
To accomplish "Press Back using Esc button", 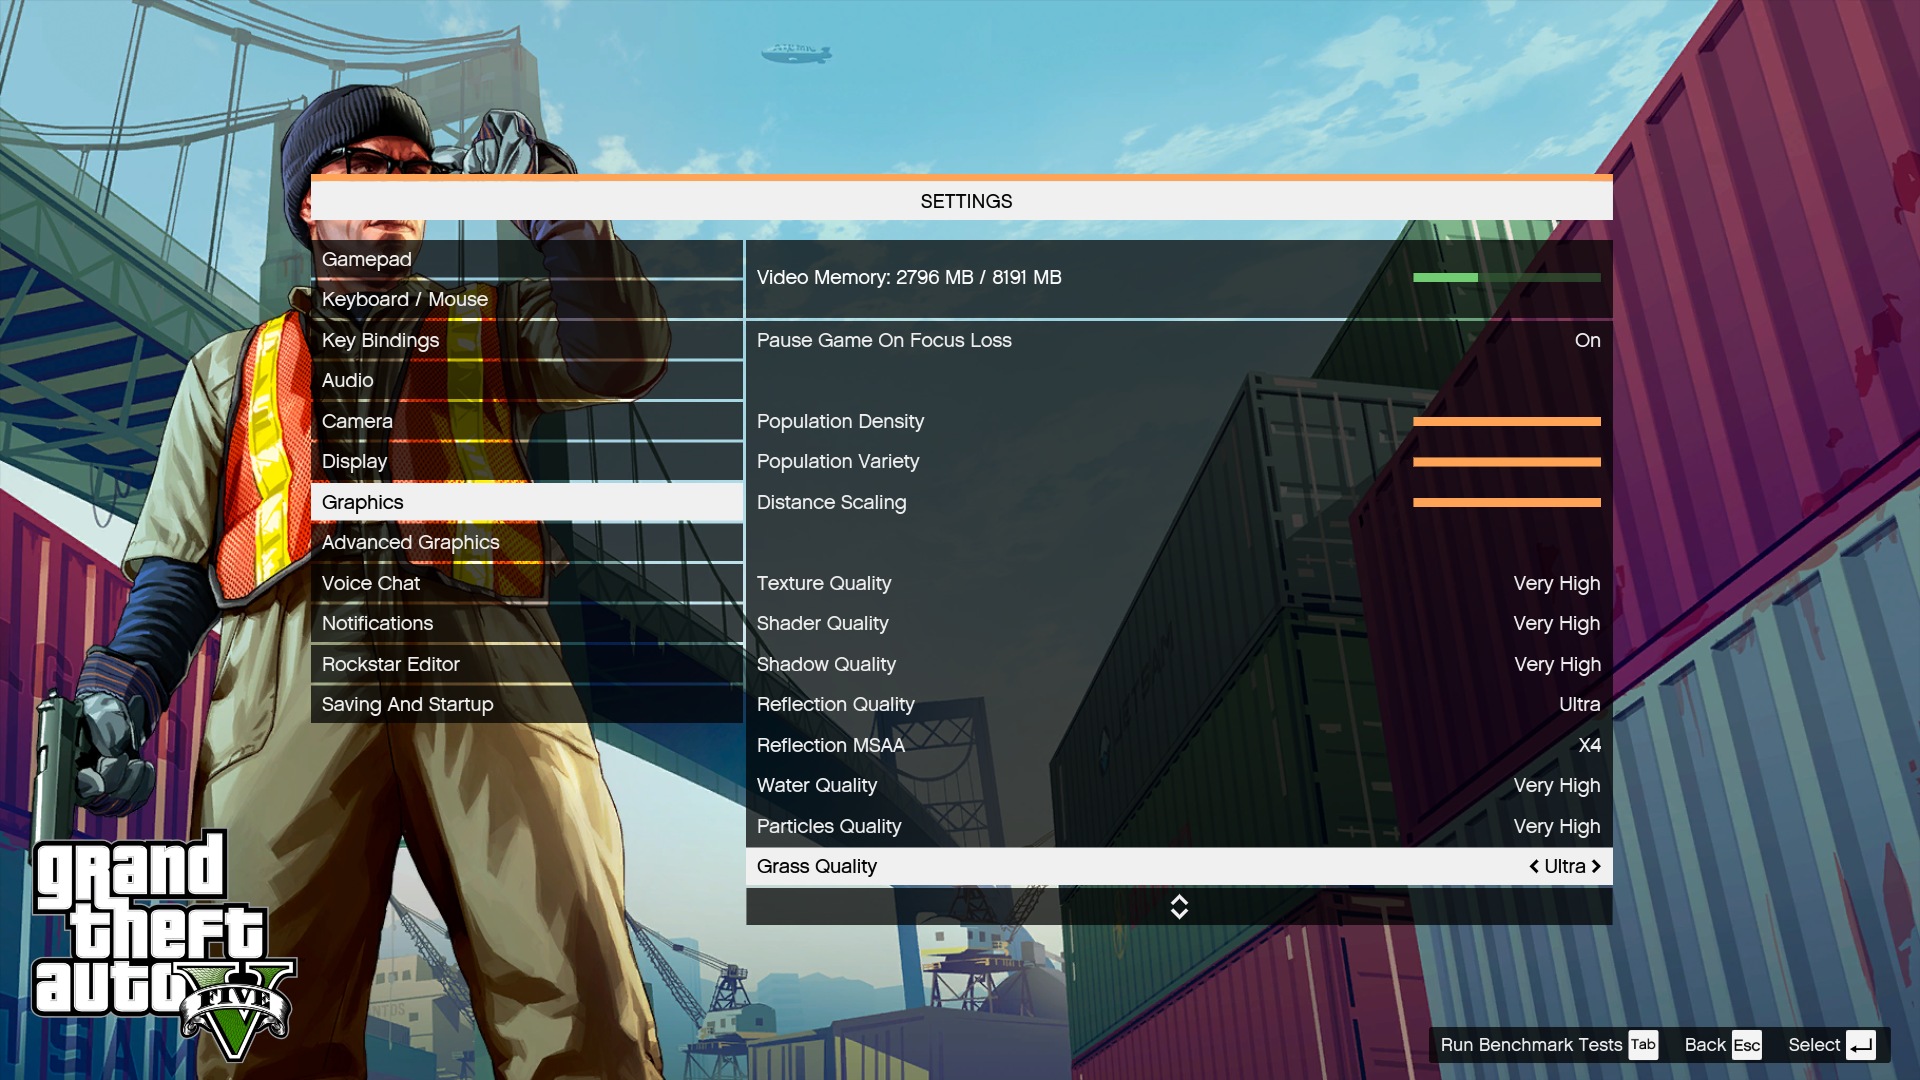I will [x=1746, y=1043].
